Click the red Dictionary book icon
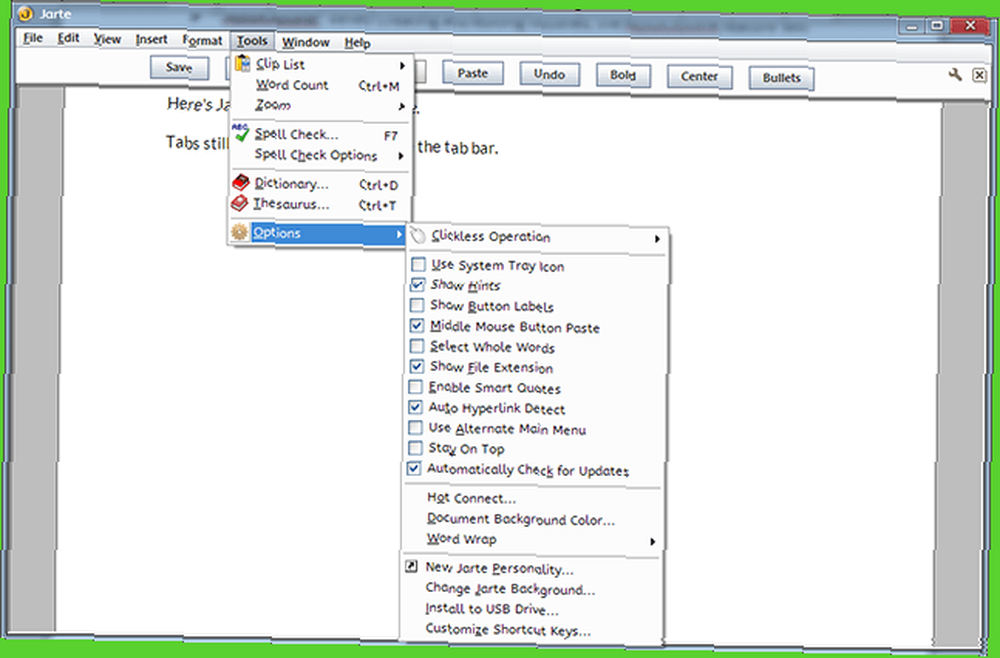This screenshot has width=1000, height=658. [x=240, y=182]
